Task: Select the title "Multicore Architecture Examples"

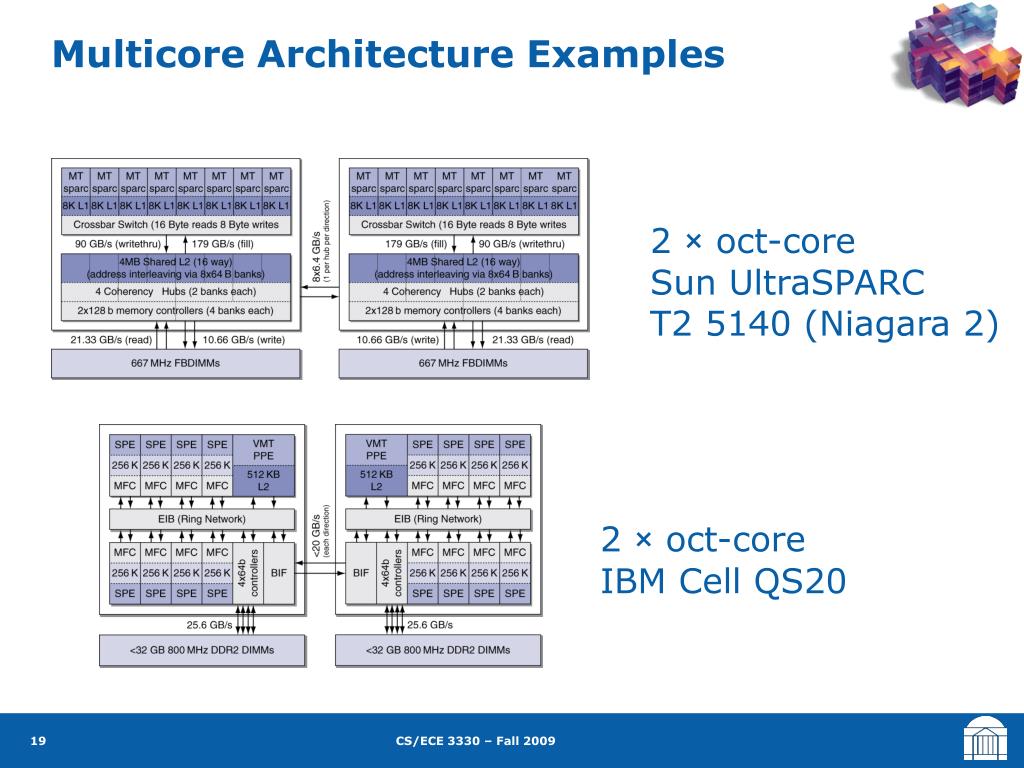Action: click(388, 54)
